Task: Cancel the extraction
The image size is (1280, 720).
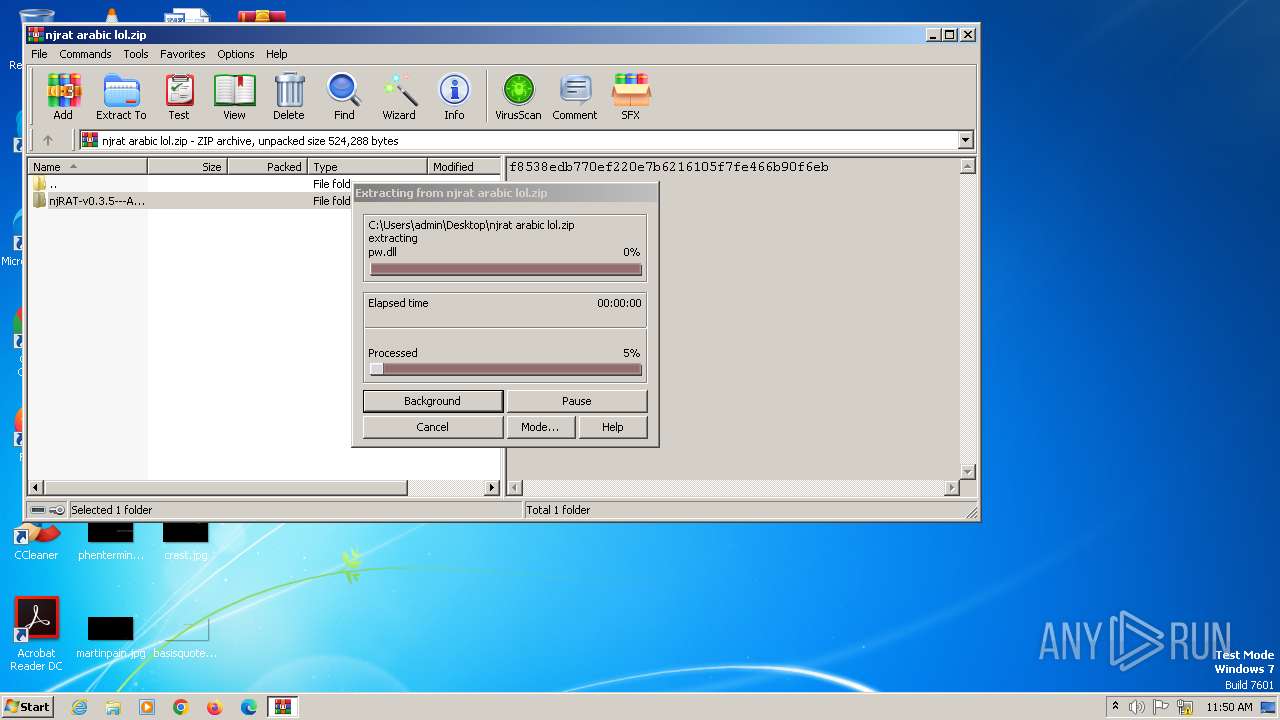Action: coord(433,427)
